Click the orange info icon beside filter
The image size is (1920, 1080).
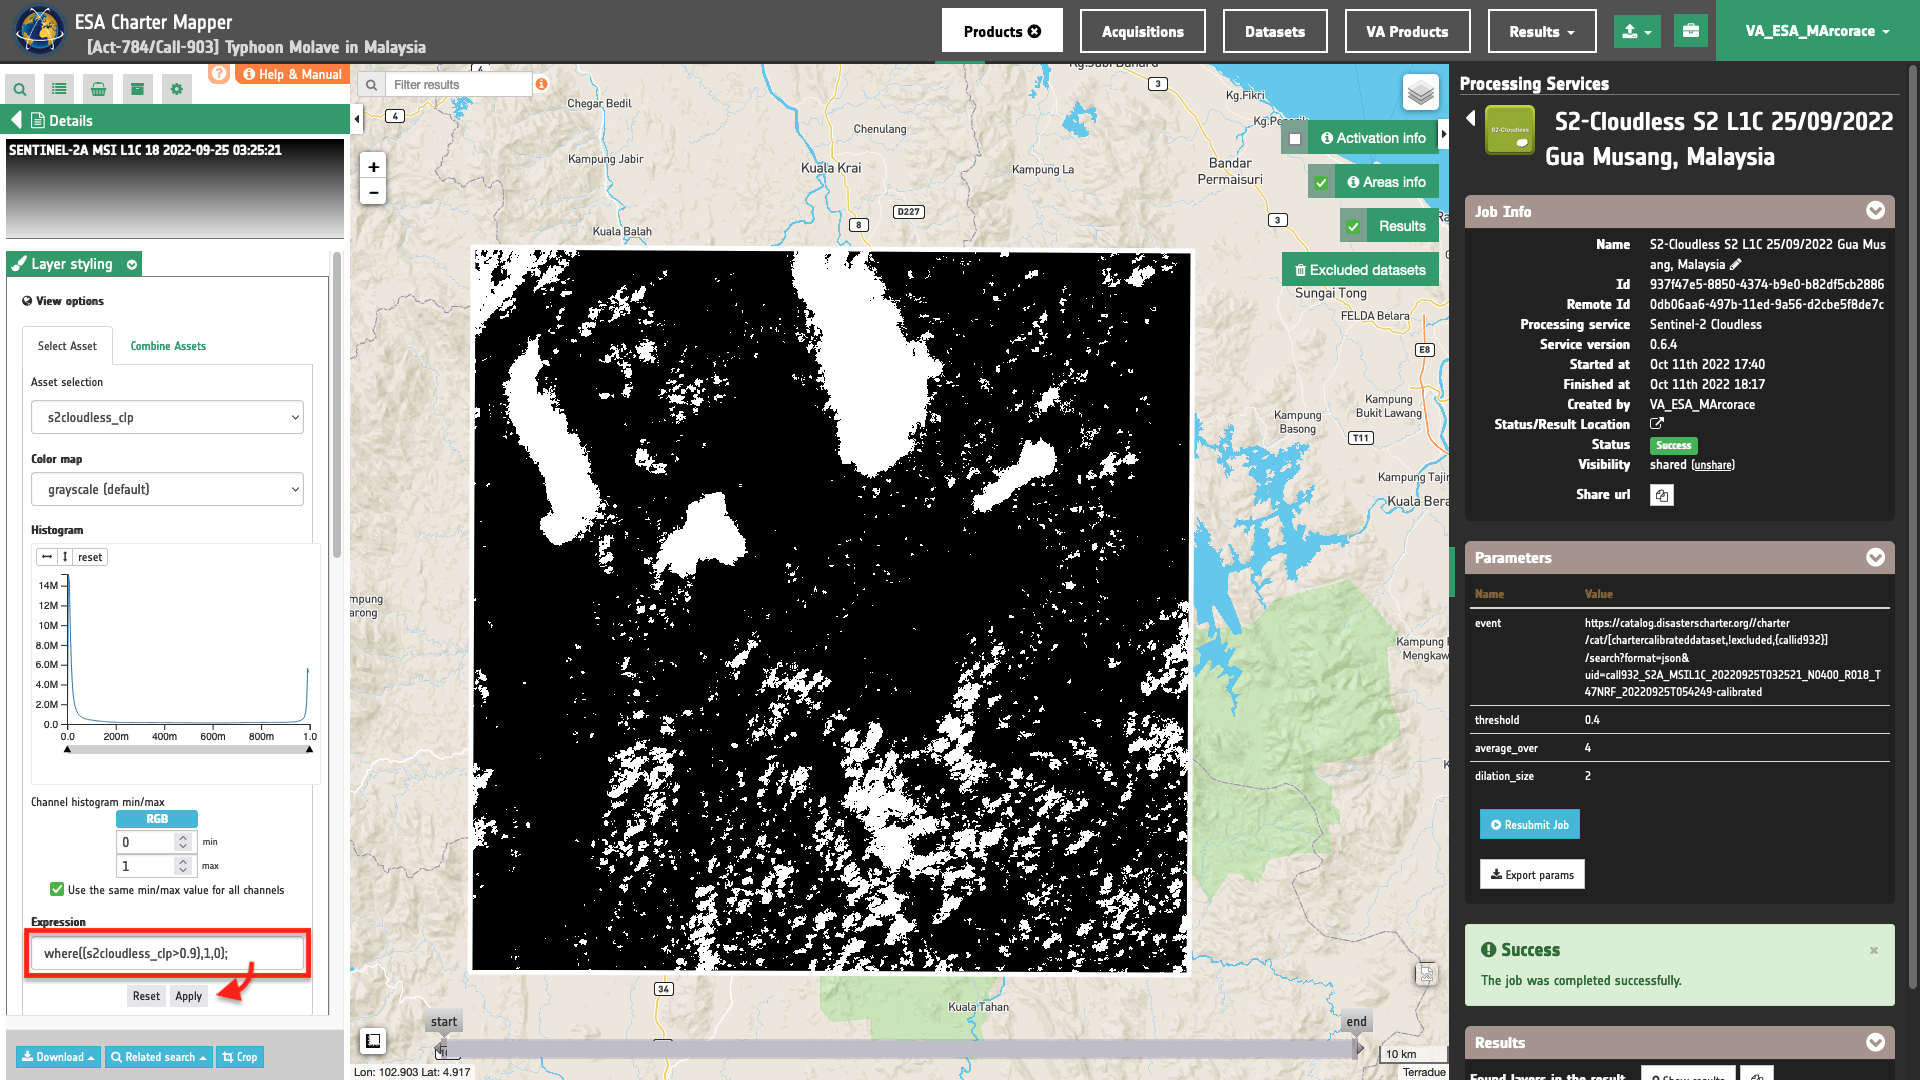click(x=541, y=84)
